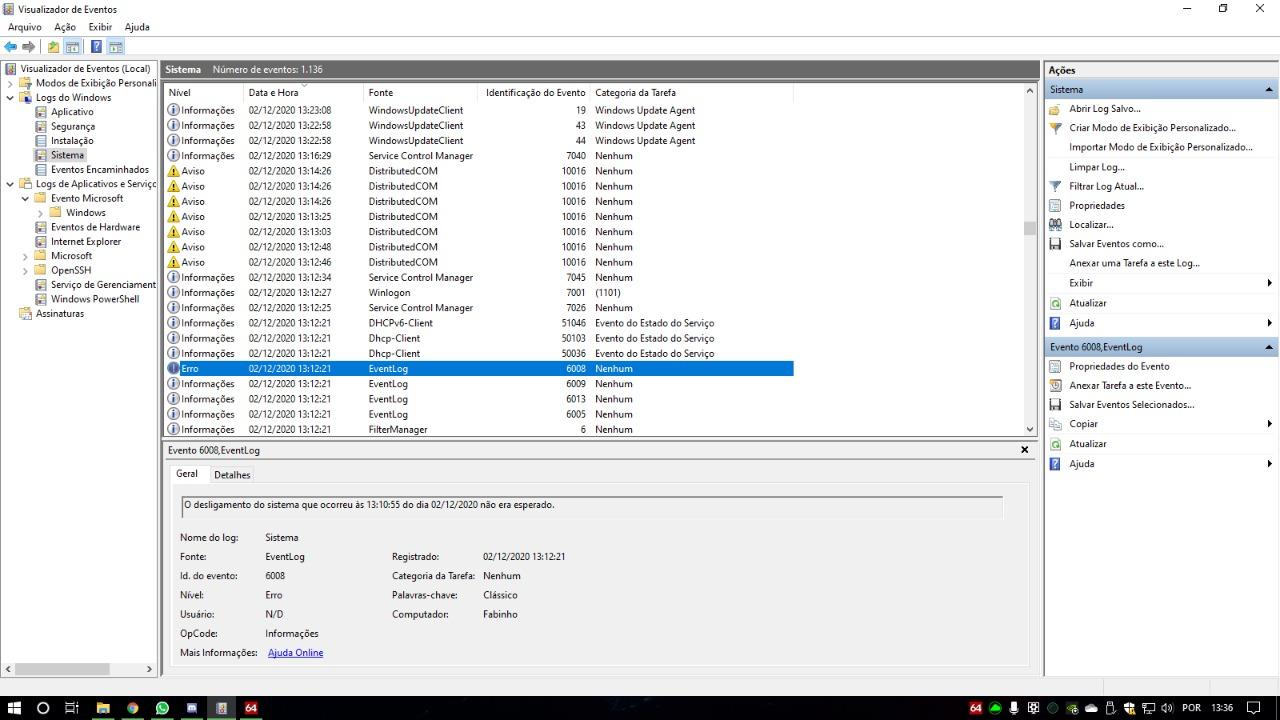Open Google Chrome from the taskbar
Screen dimensions: 1280x720
click(132, 708)
